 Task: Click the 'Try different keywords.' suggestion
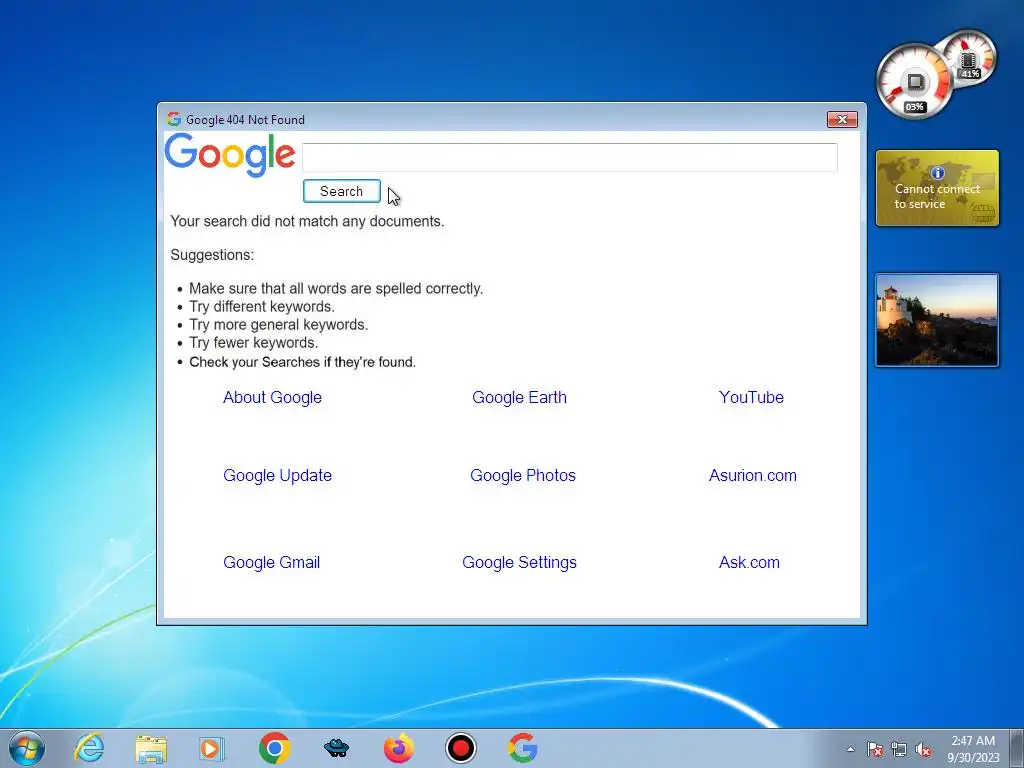pyautogui.click(x=262, y=307)
